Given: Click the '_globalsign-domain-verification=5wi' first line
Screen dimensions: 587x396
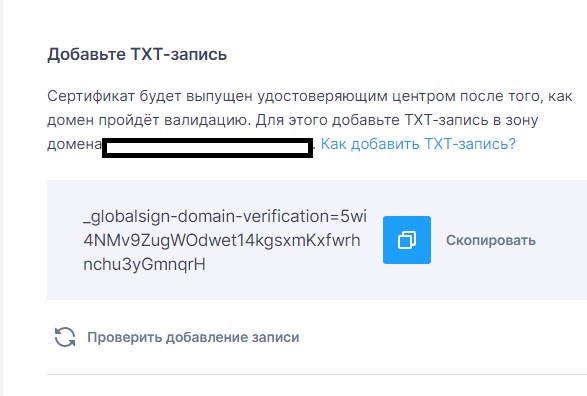Looking at the screenshot, I should pos(225,216).
